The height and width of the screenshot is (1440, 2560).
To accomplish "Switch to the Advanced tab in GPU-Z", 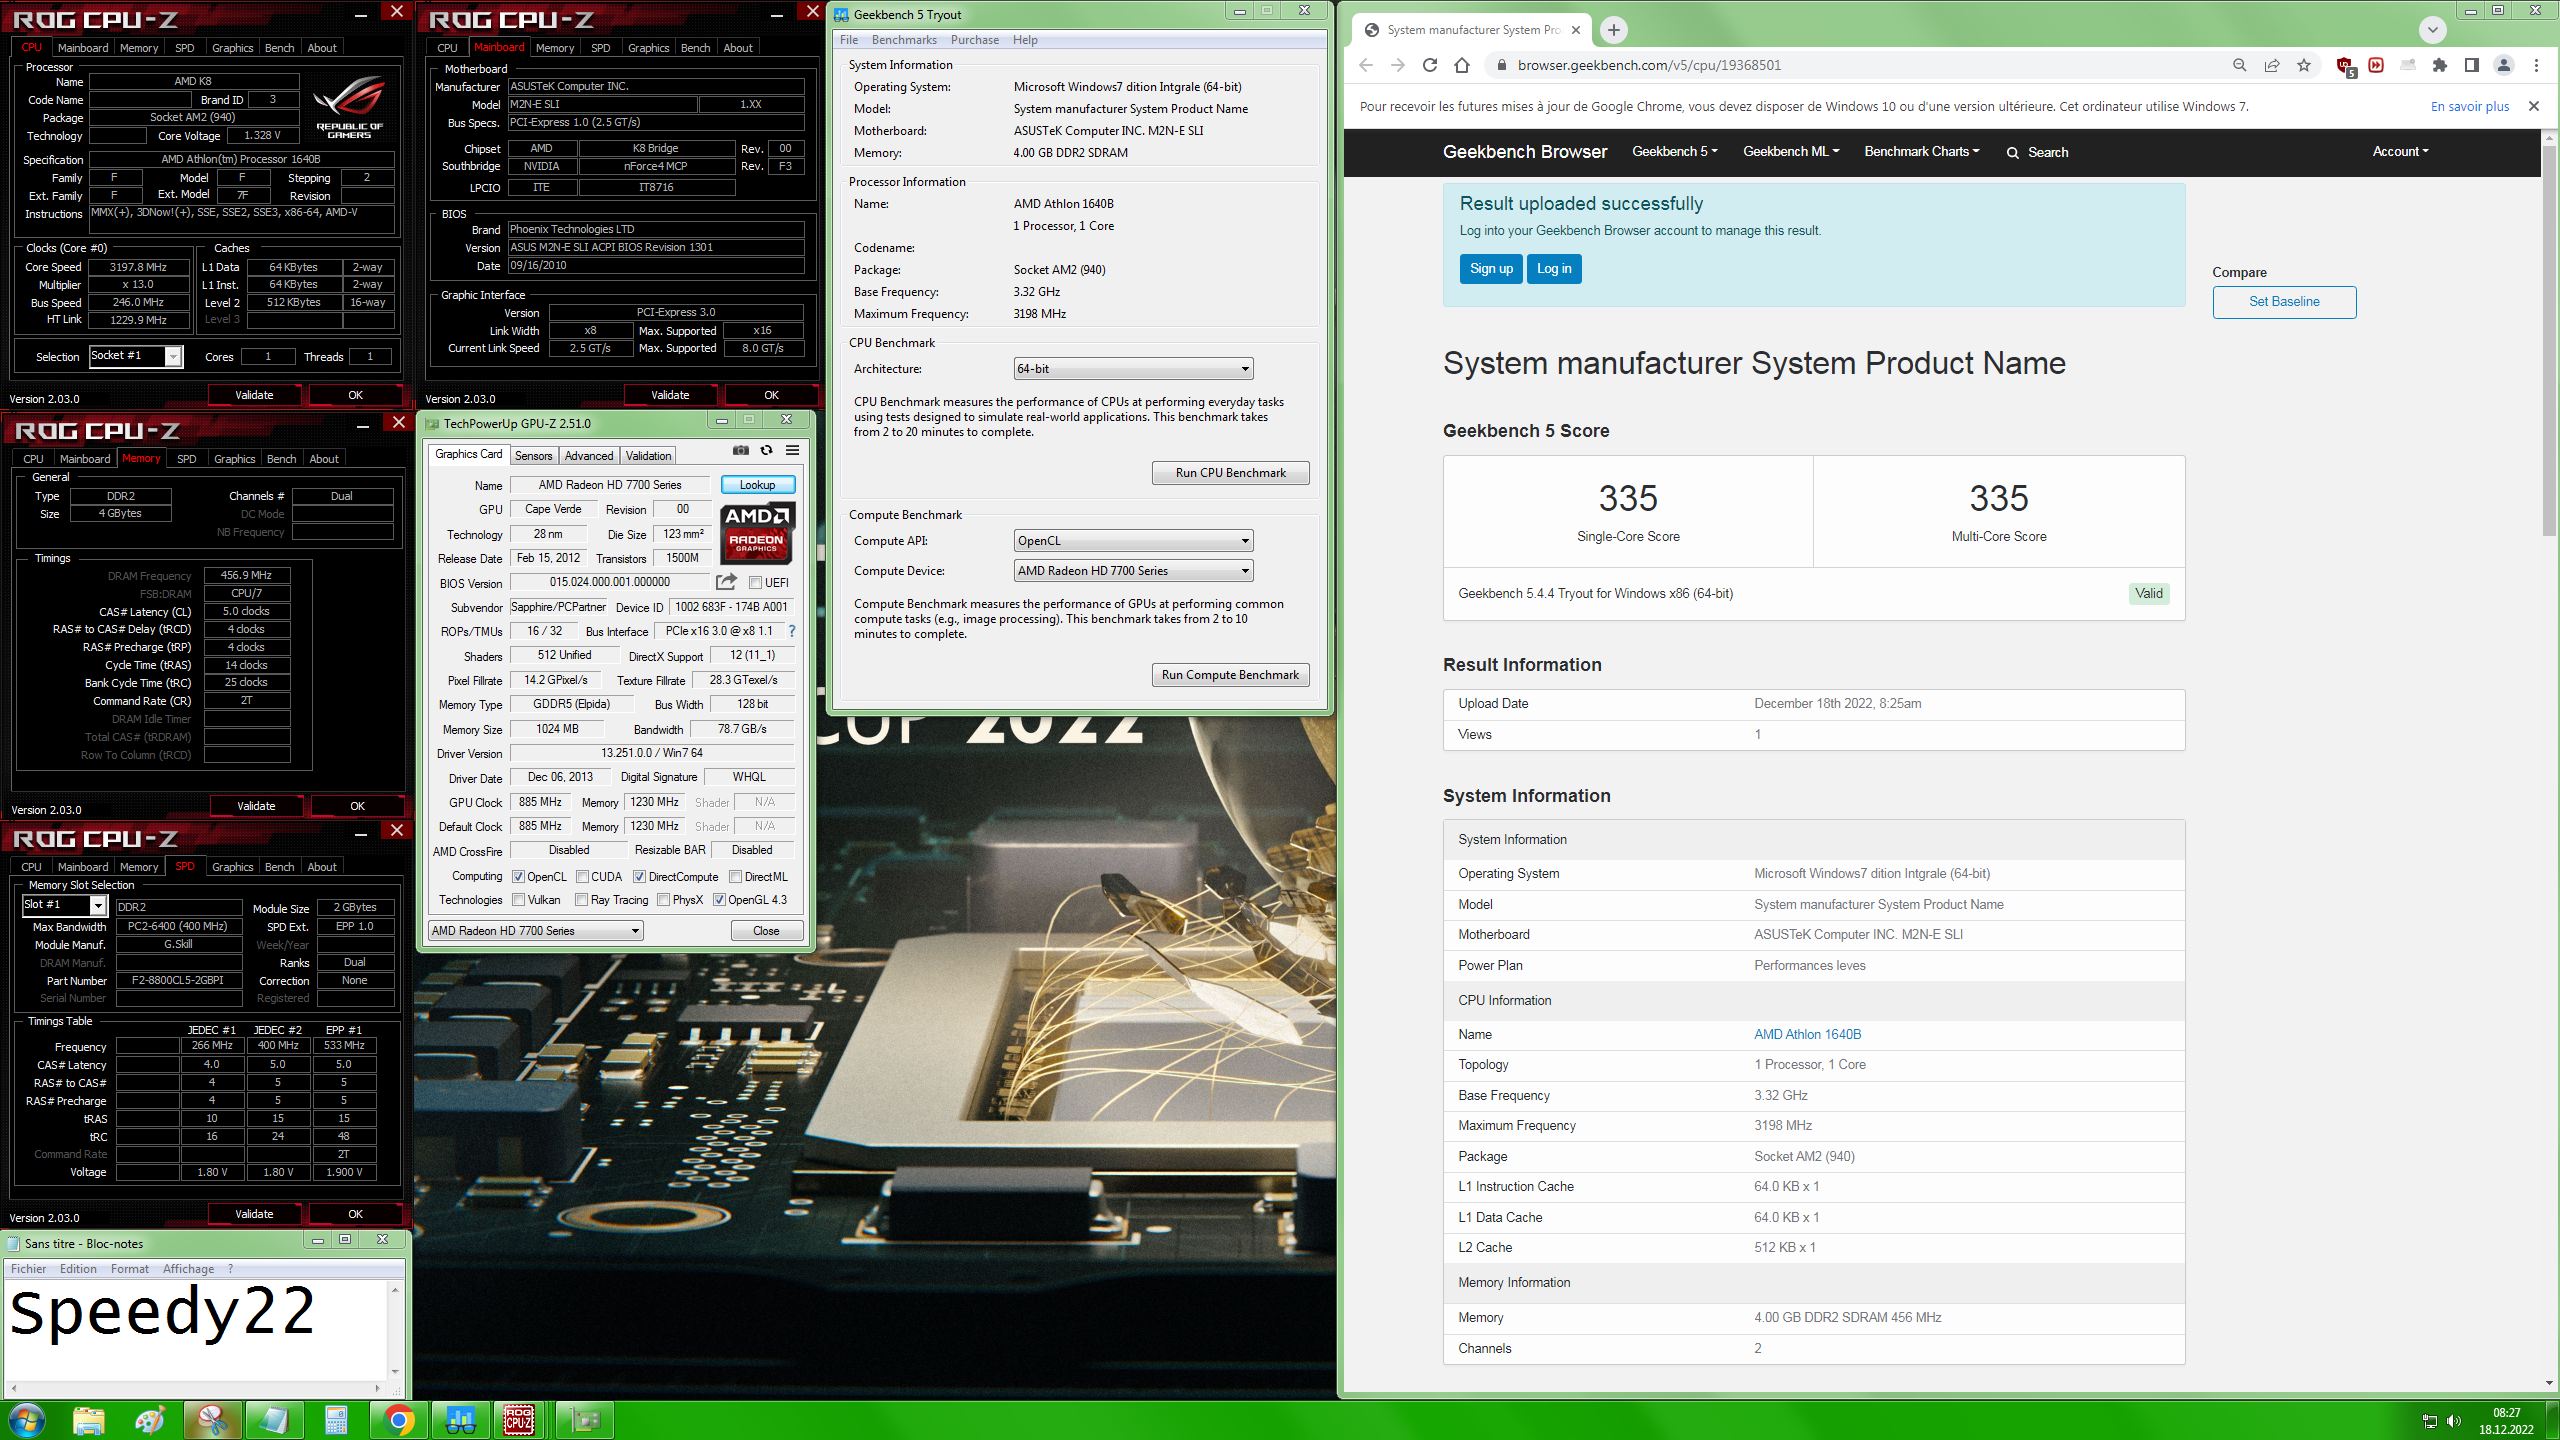I will pos(589,456).
